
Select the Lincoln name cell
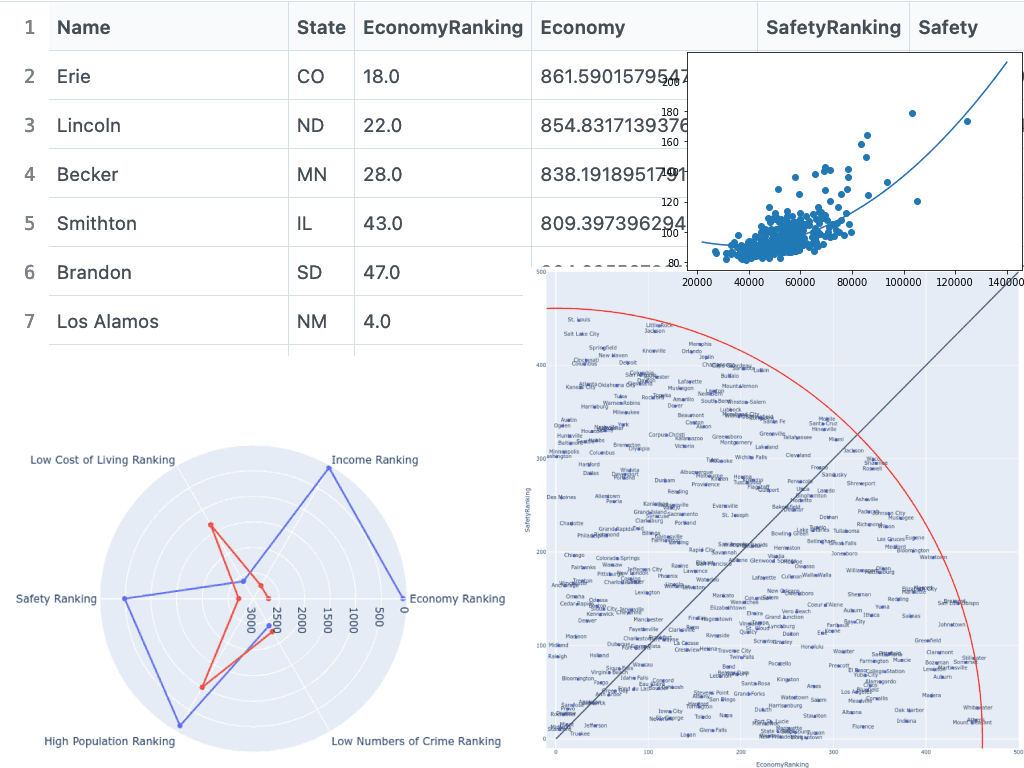[x=89, y=125]
